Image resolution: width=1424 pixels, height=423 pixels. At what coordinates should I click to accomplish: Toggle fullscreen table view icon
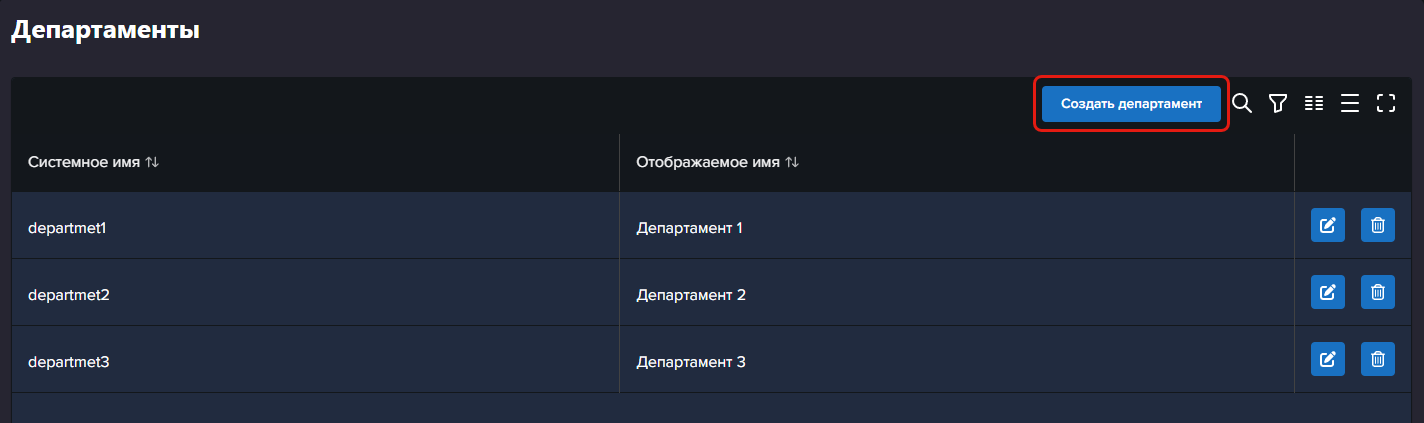tap(1386, 103)
